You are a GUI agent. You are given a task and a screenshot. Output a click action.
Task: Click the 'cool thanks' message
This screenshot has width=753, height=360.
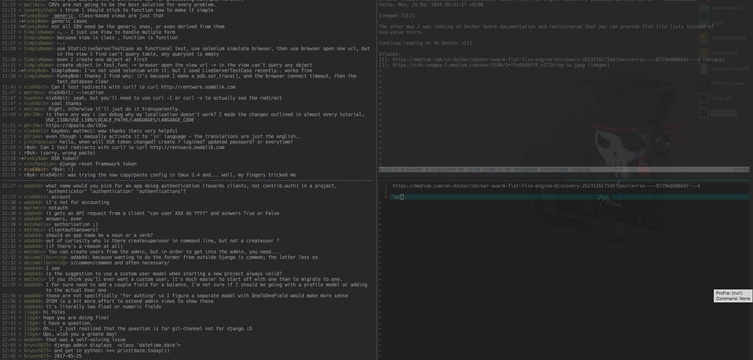coord(66,103)
